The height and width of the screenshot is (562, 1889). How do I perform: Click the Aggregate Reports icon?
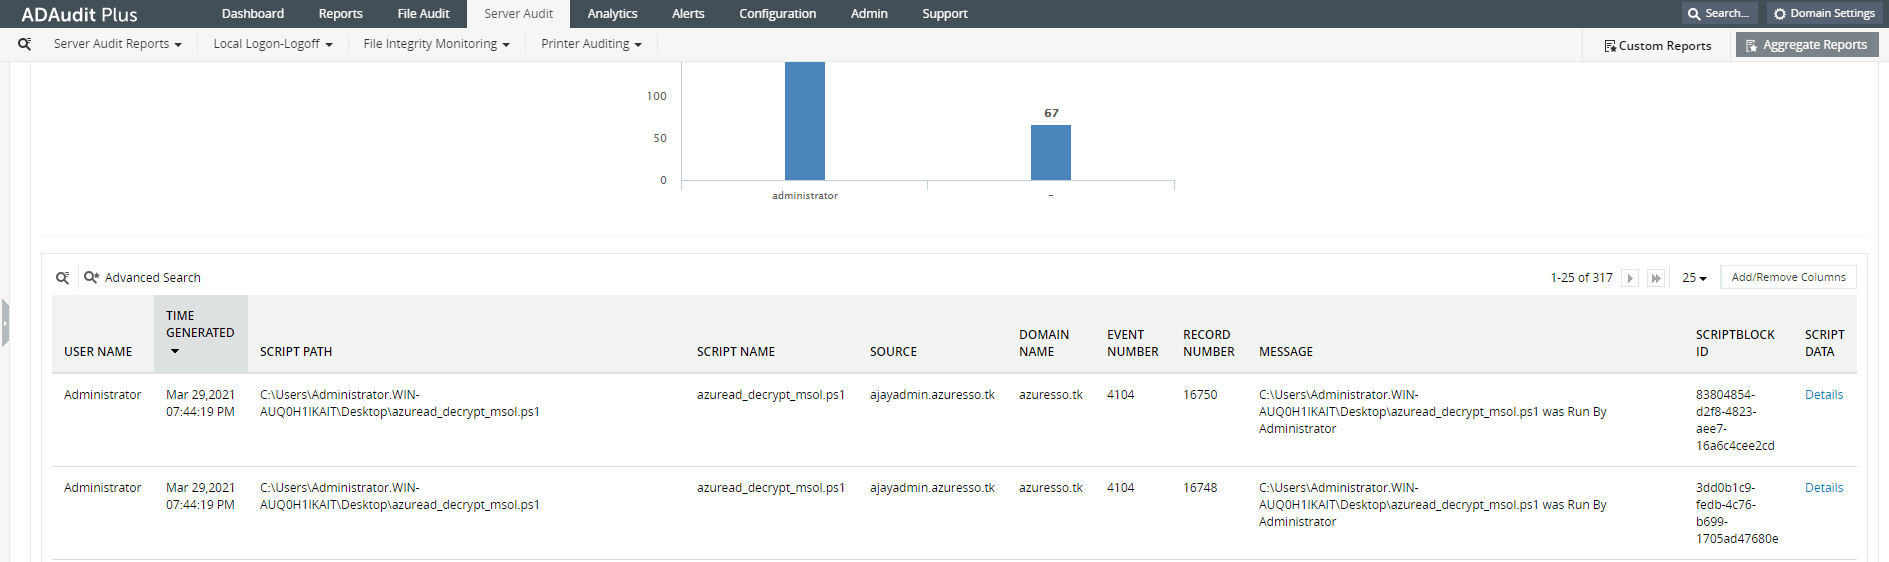point(1751,46)
